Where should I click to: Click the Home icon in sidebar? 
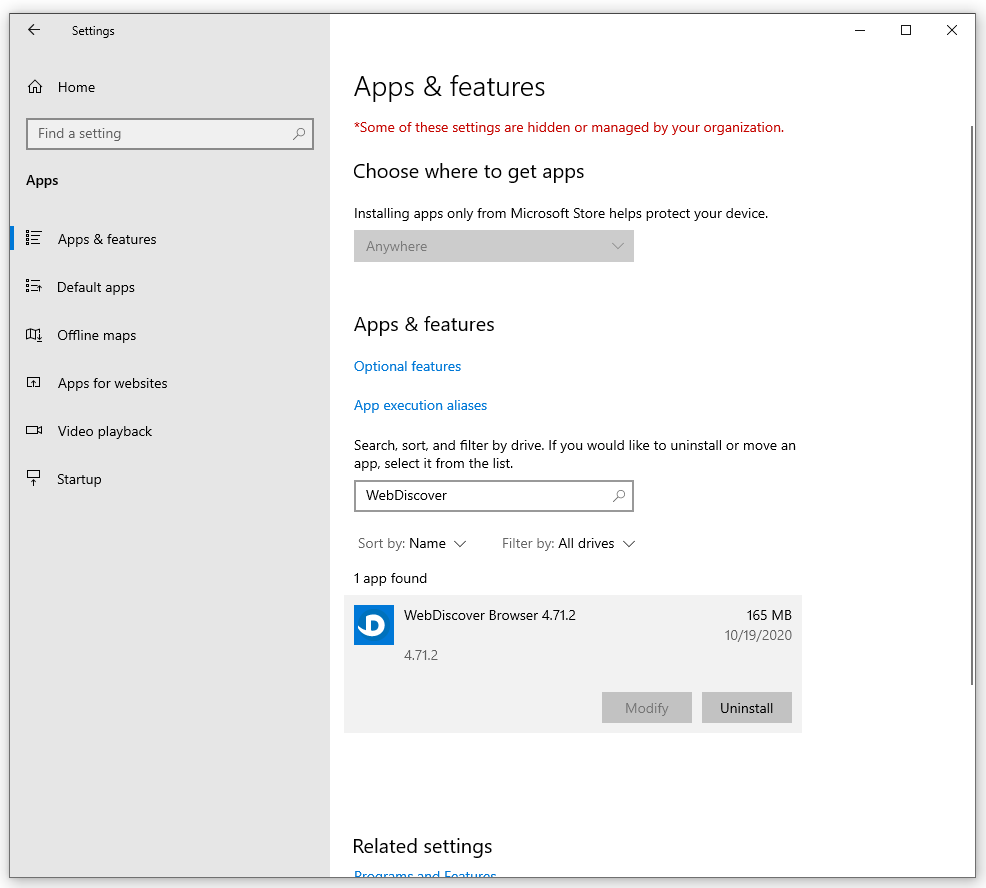point(35,87)
